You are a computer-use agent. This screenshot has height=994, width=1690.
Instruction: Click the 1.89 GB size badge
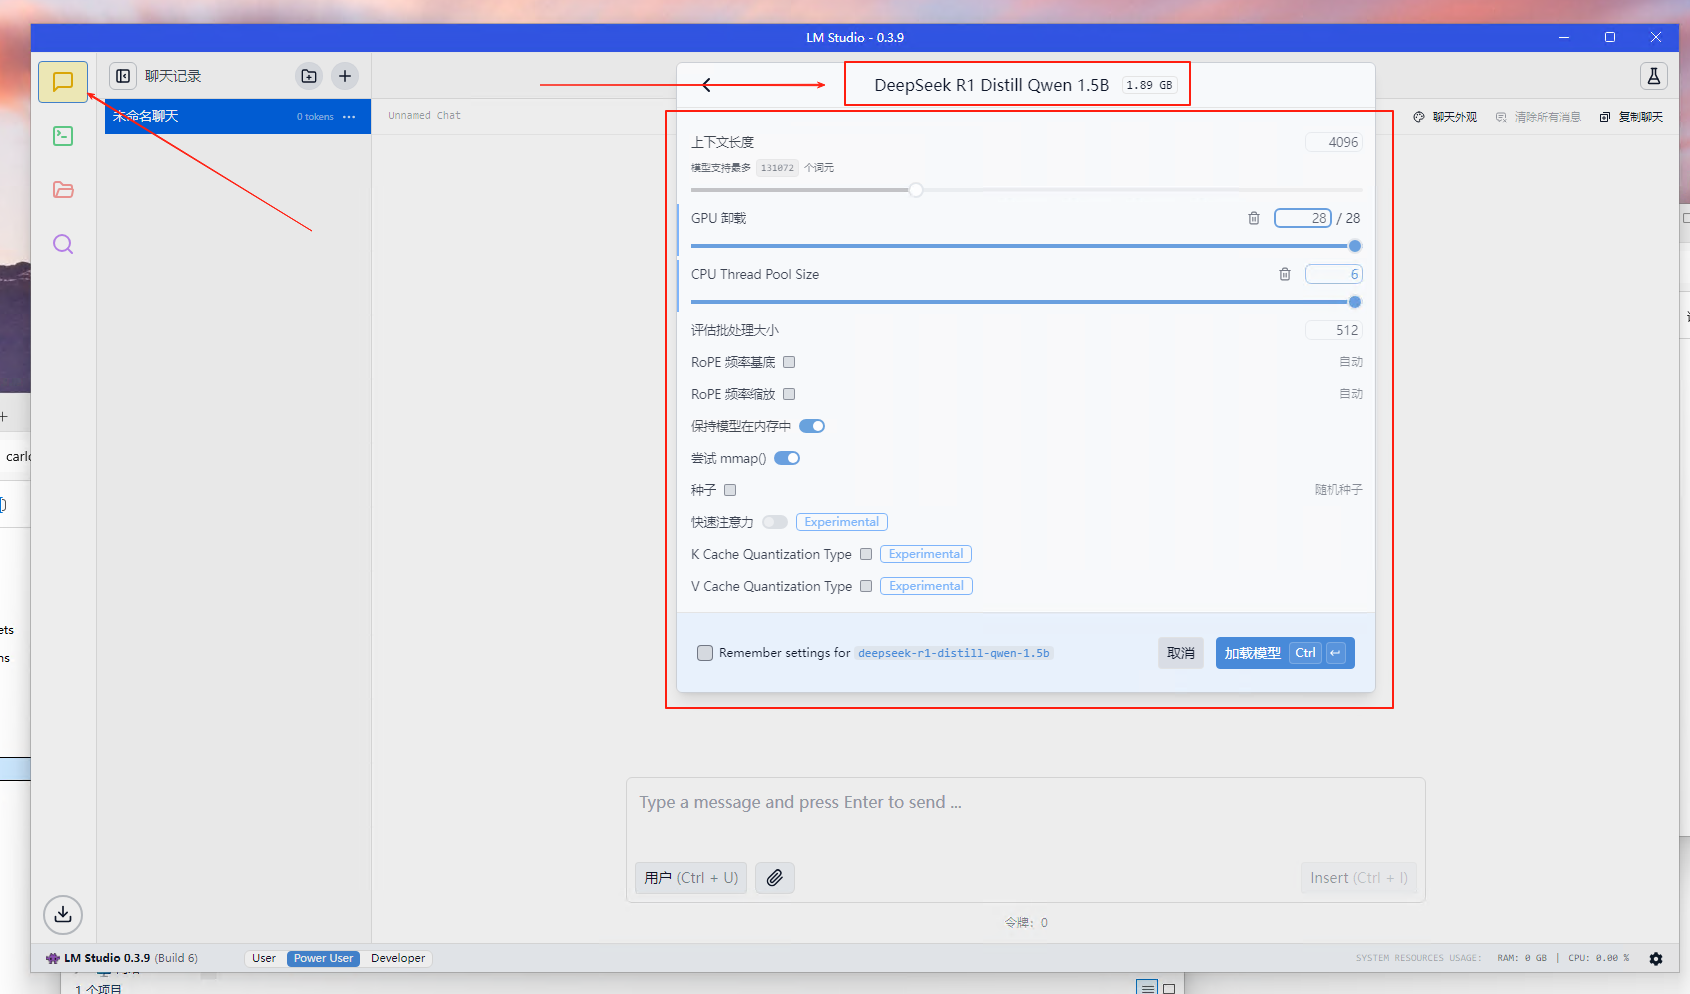point(1149,85)
